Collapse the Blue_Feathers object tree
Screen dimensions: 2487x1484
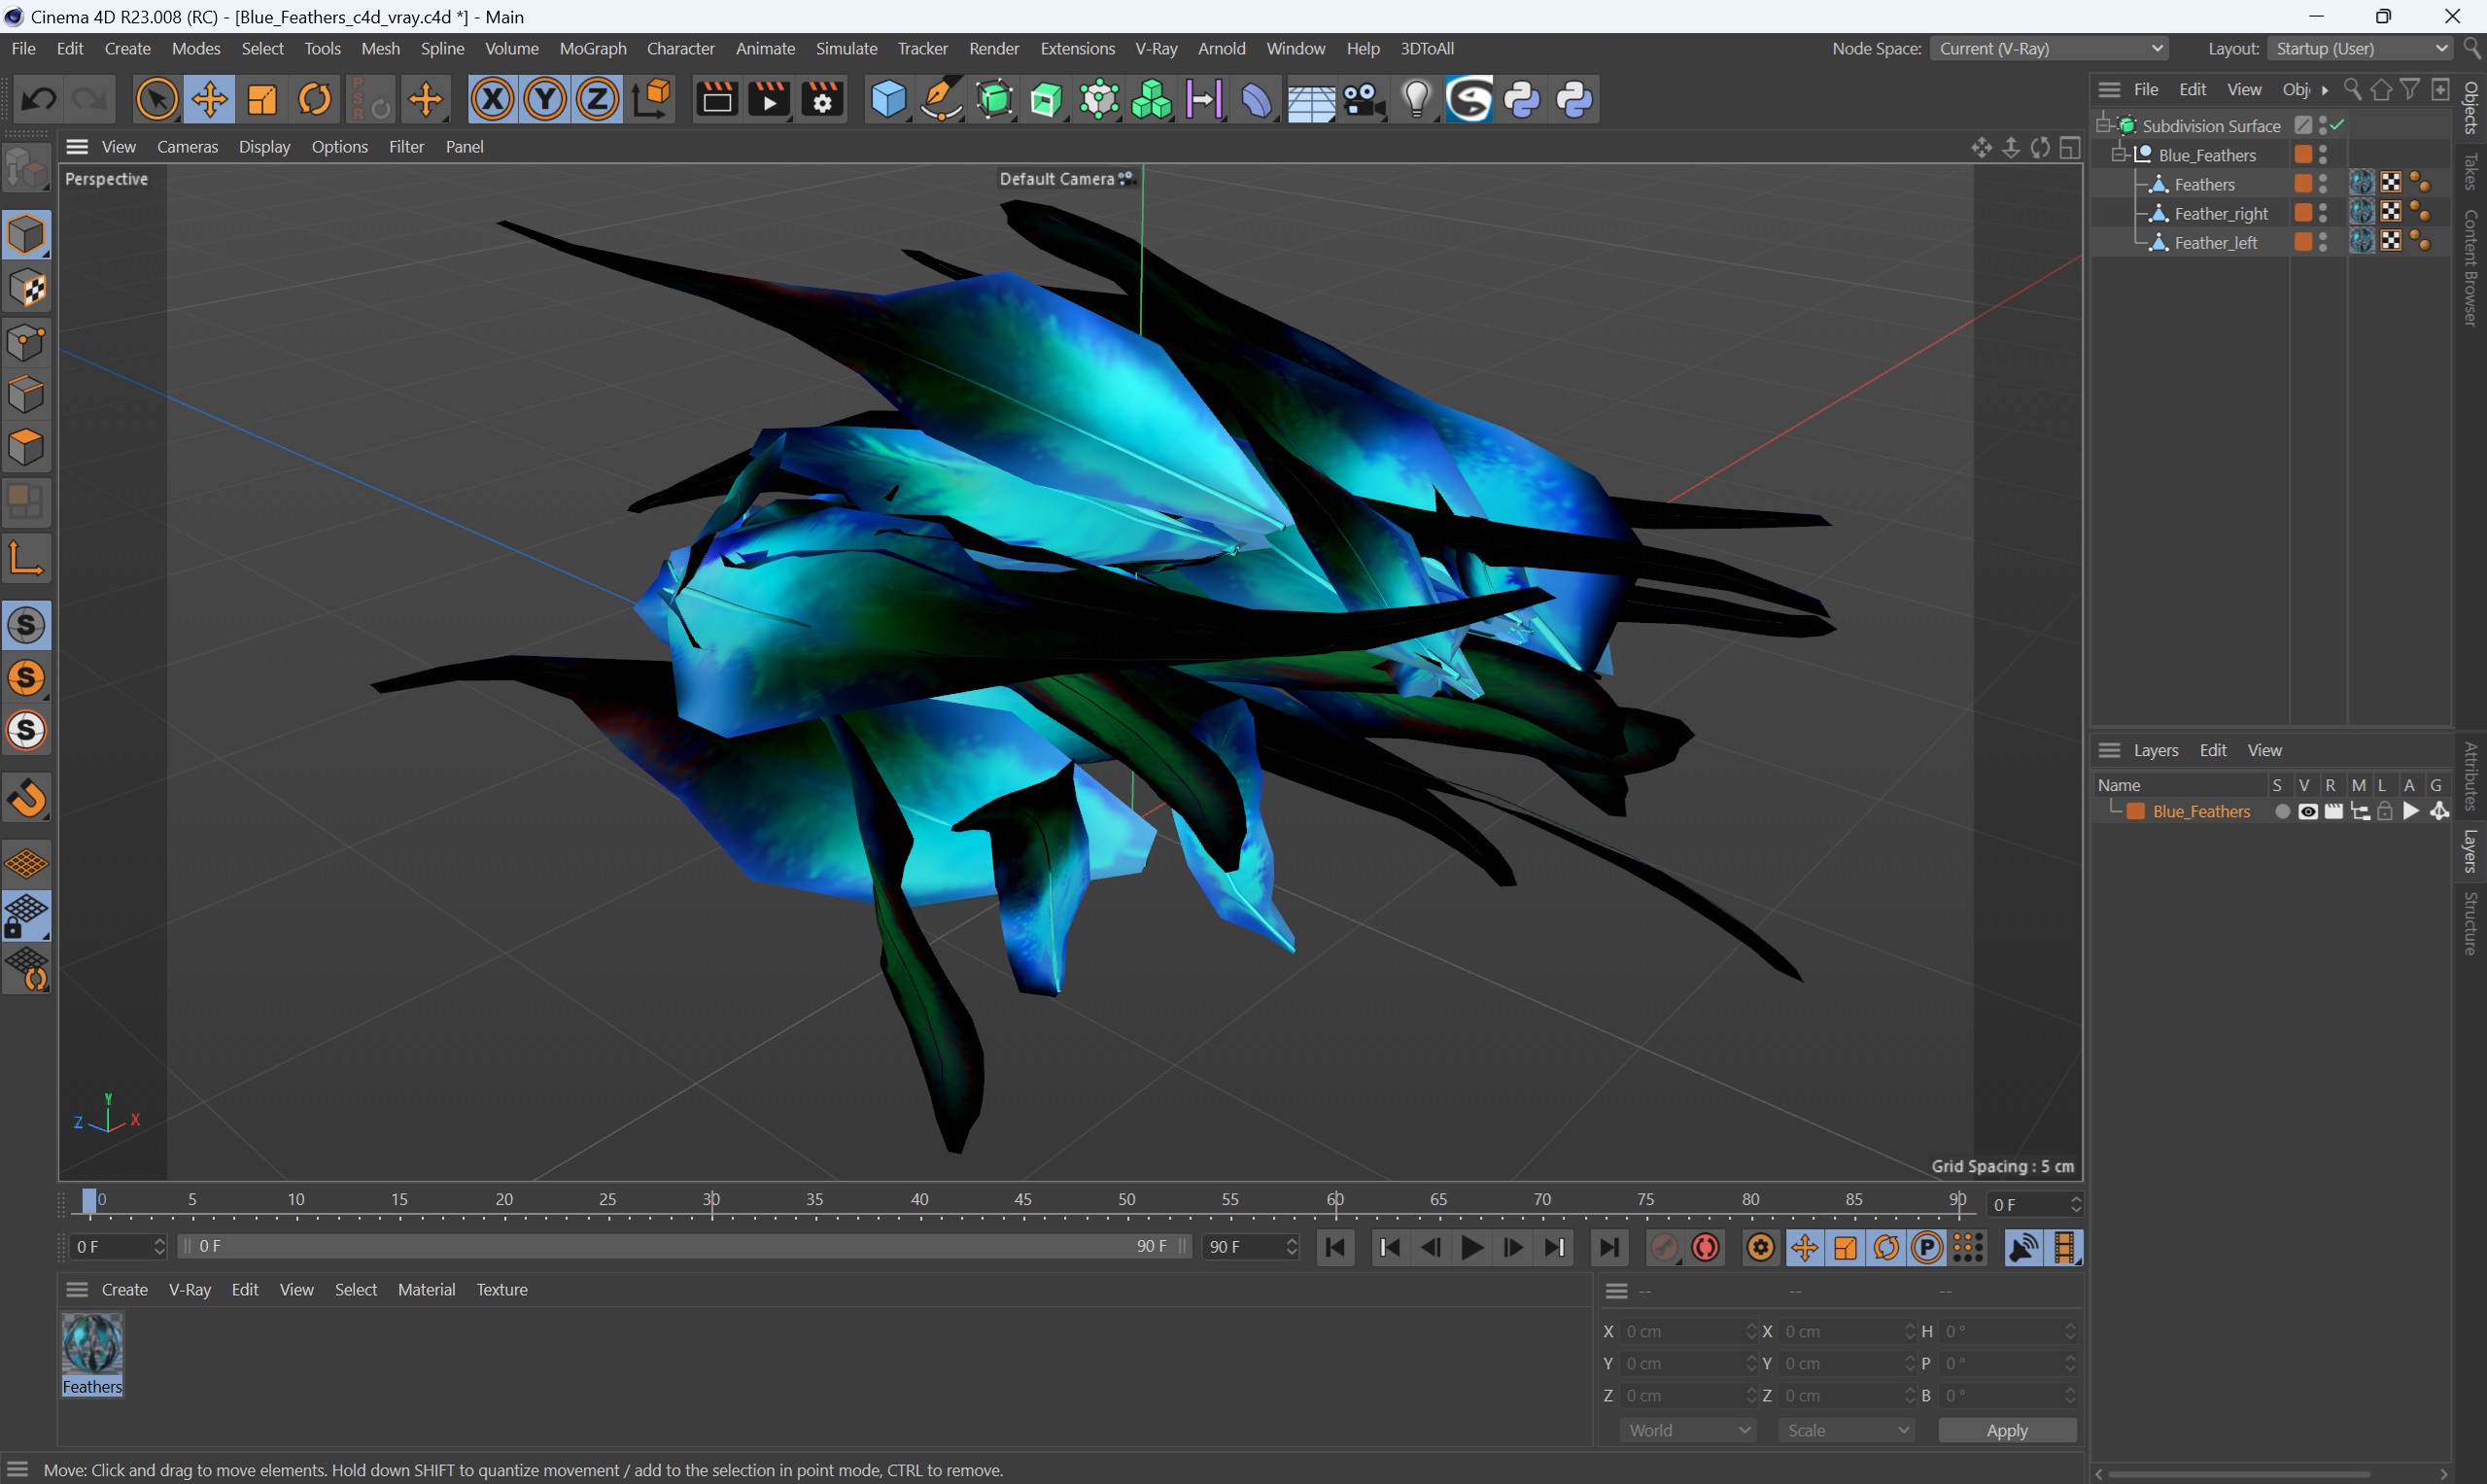2119,154
